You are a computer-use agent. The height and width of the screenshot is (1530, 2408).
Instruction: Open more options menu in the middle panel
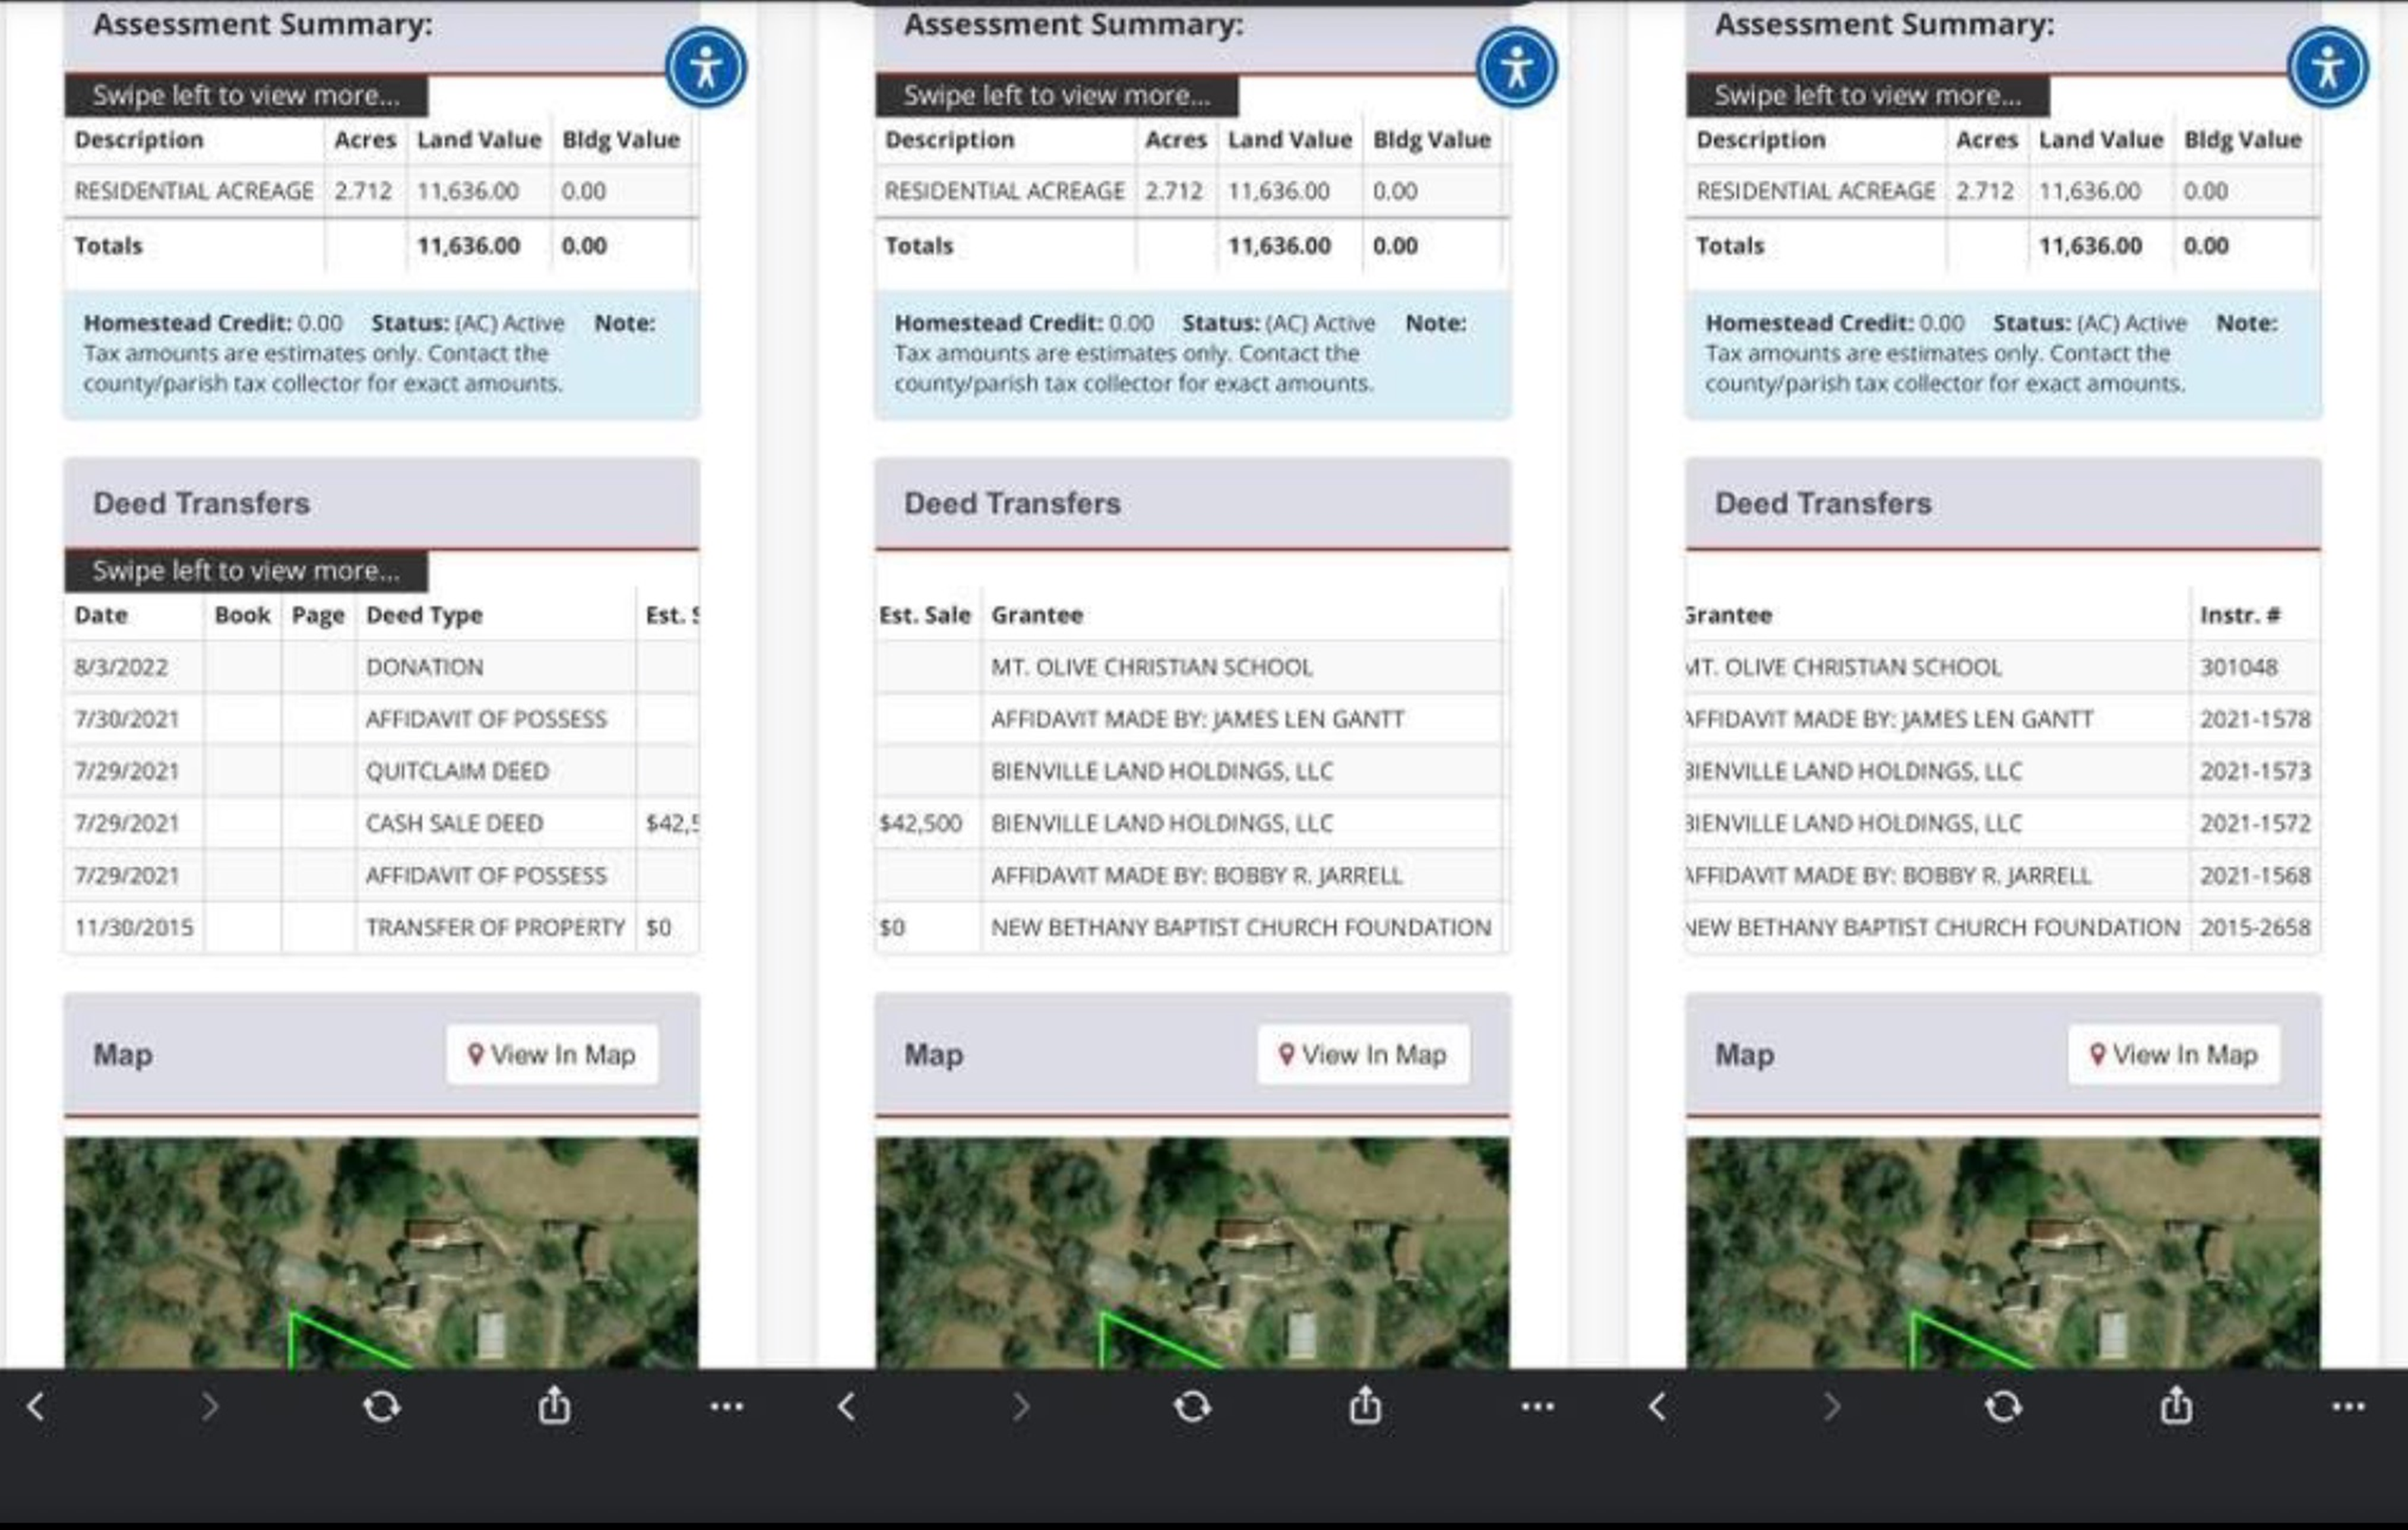coord(1538,1407)
